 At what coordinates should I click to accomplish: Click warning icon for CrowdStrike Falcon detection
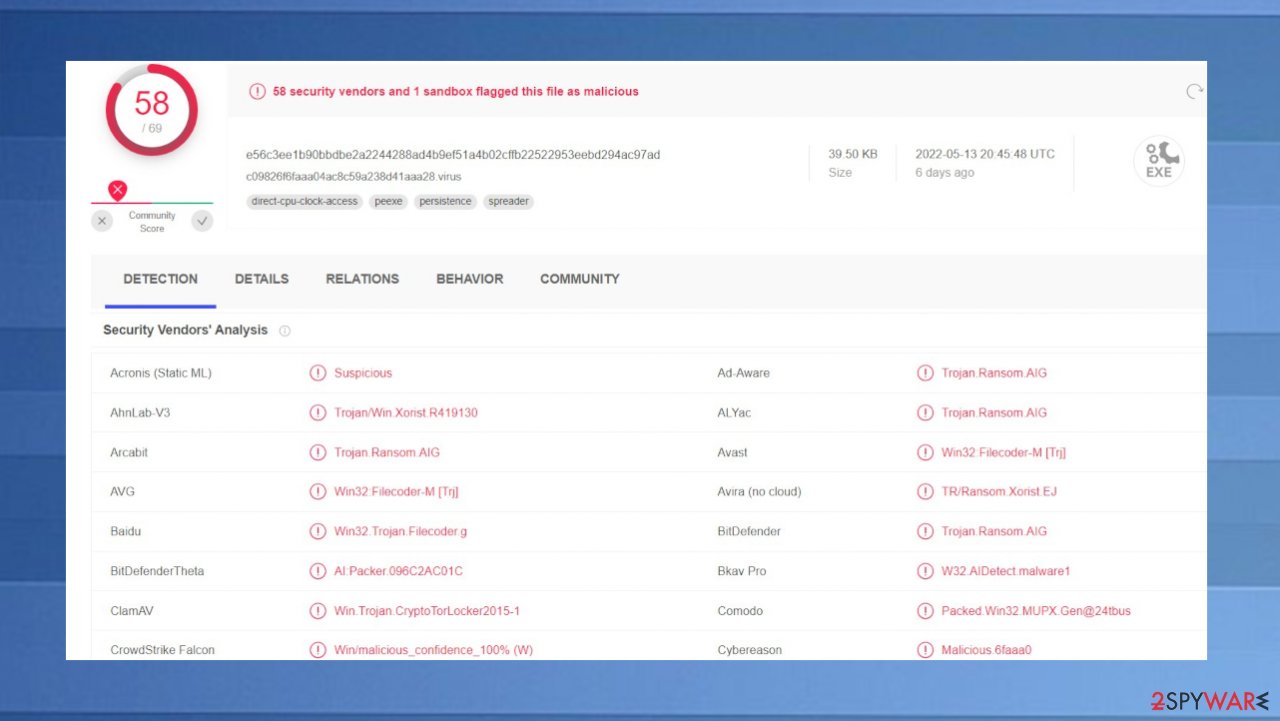coord(318,650)
